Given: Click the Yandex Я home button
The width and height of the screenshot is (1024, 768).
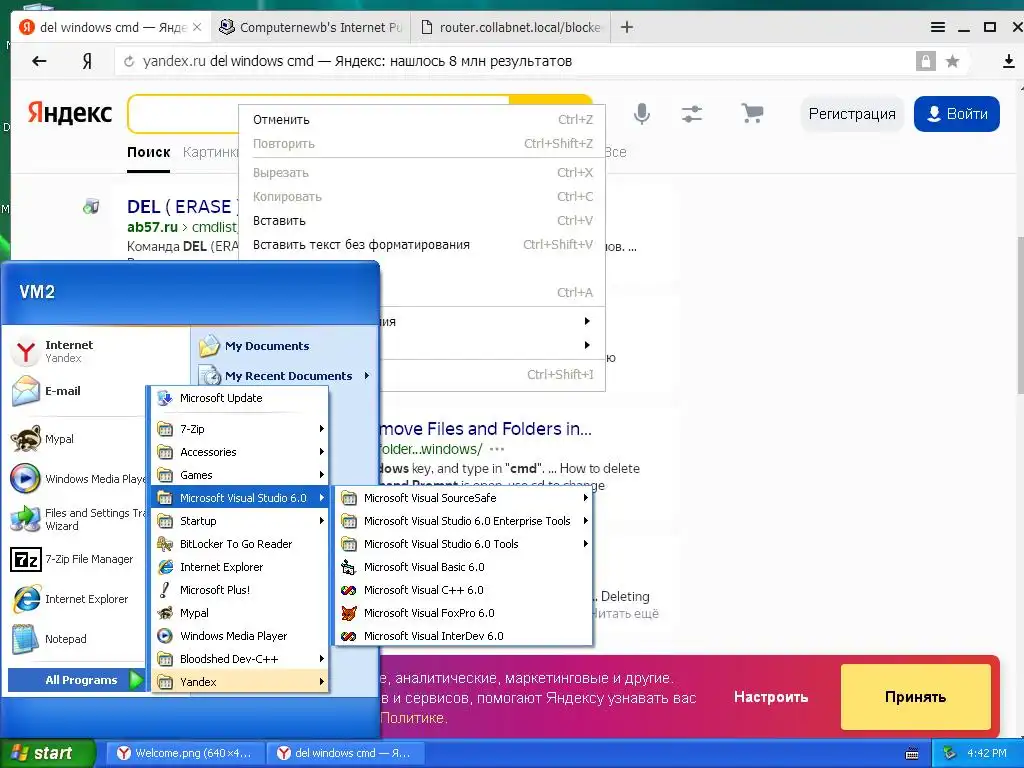Looking at the screenshot, I should point(87,61).
